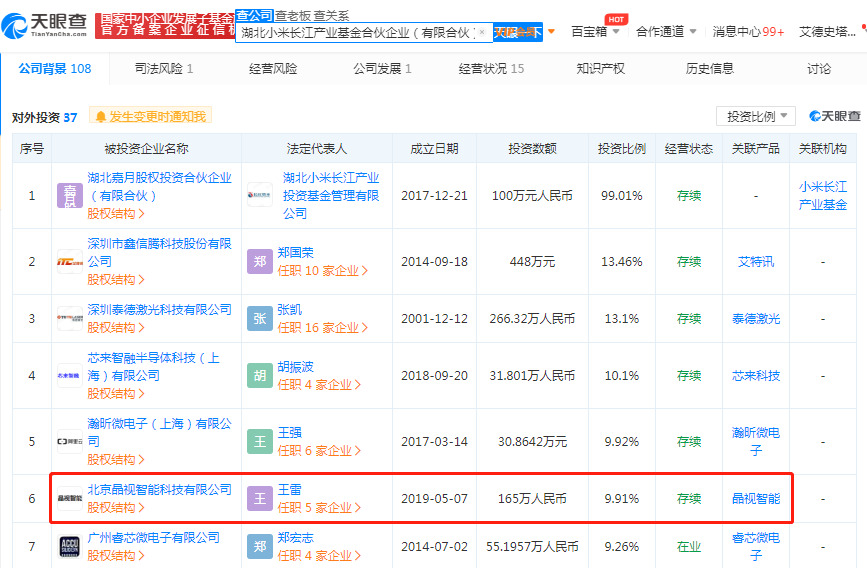Click the 郑 avatar icon for 郑宏志
Viewport: 867px width, 568px height.
tap(260, 546)
